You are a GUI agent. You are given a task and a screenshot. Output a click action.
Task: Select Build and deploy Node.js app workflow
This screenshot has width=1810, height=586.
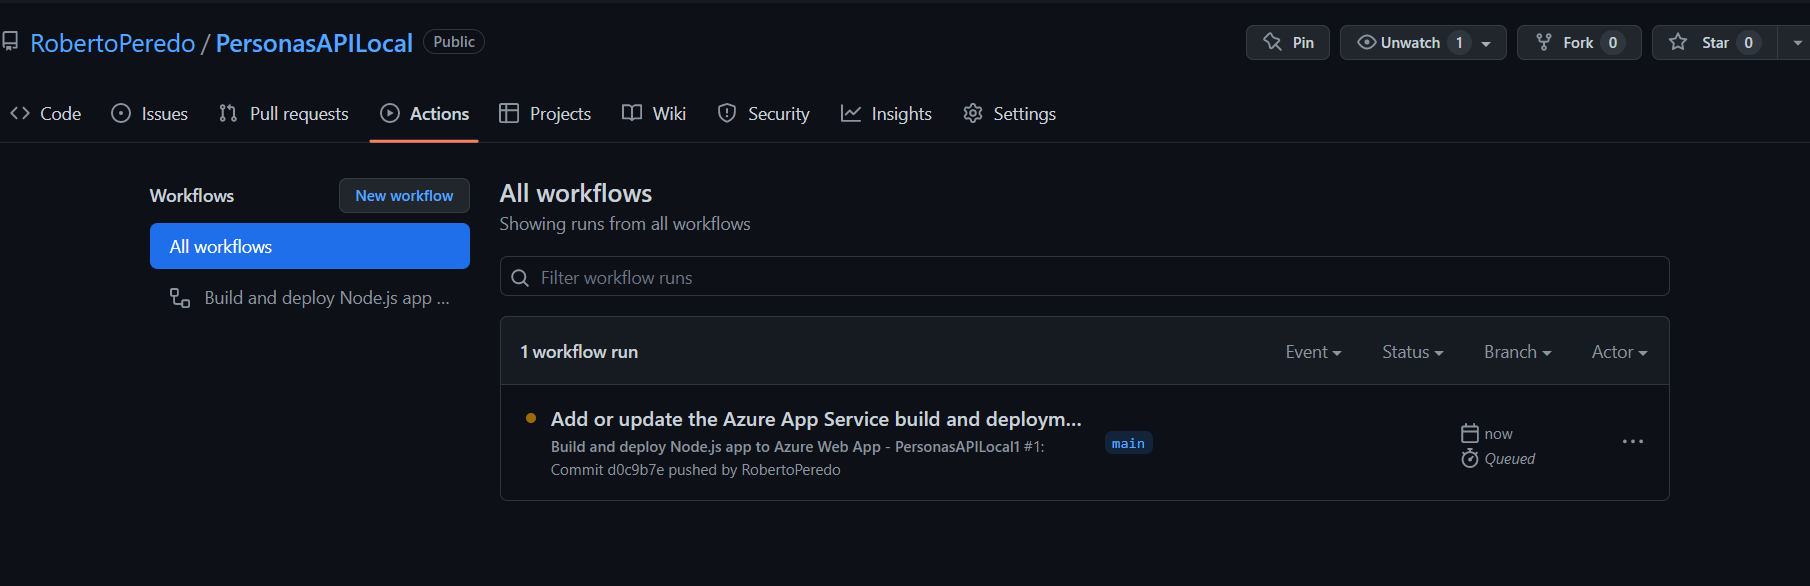point(310,298)
